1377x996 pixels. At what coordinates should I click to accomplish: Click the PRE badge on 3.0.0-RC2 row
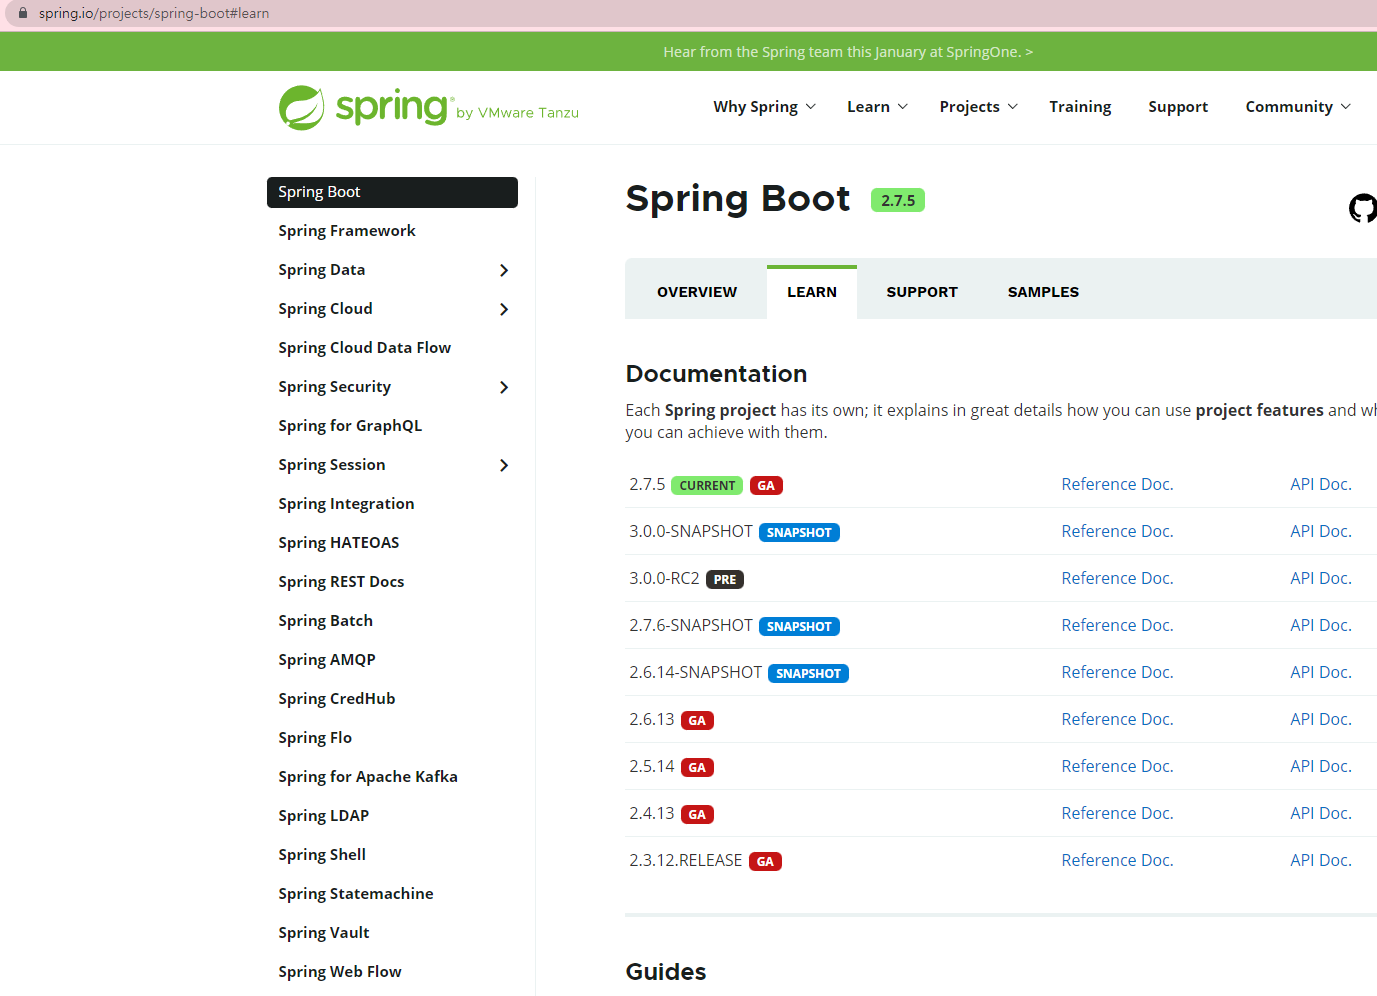(x=725, y=580)
